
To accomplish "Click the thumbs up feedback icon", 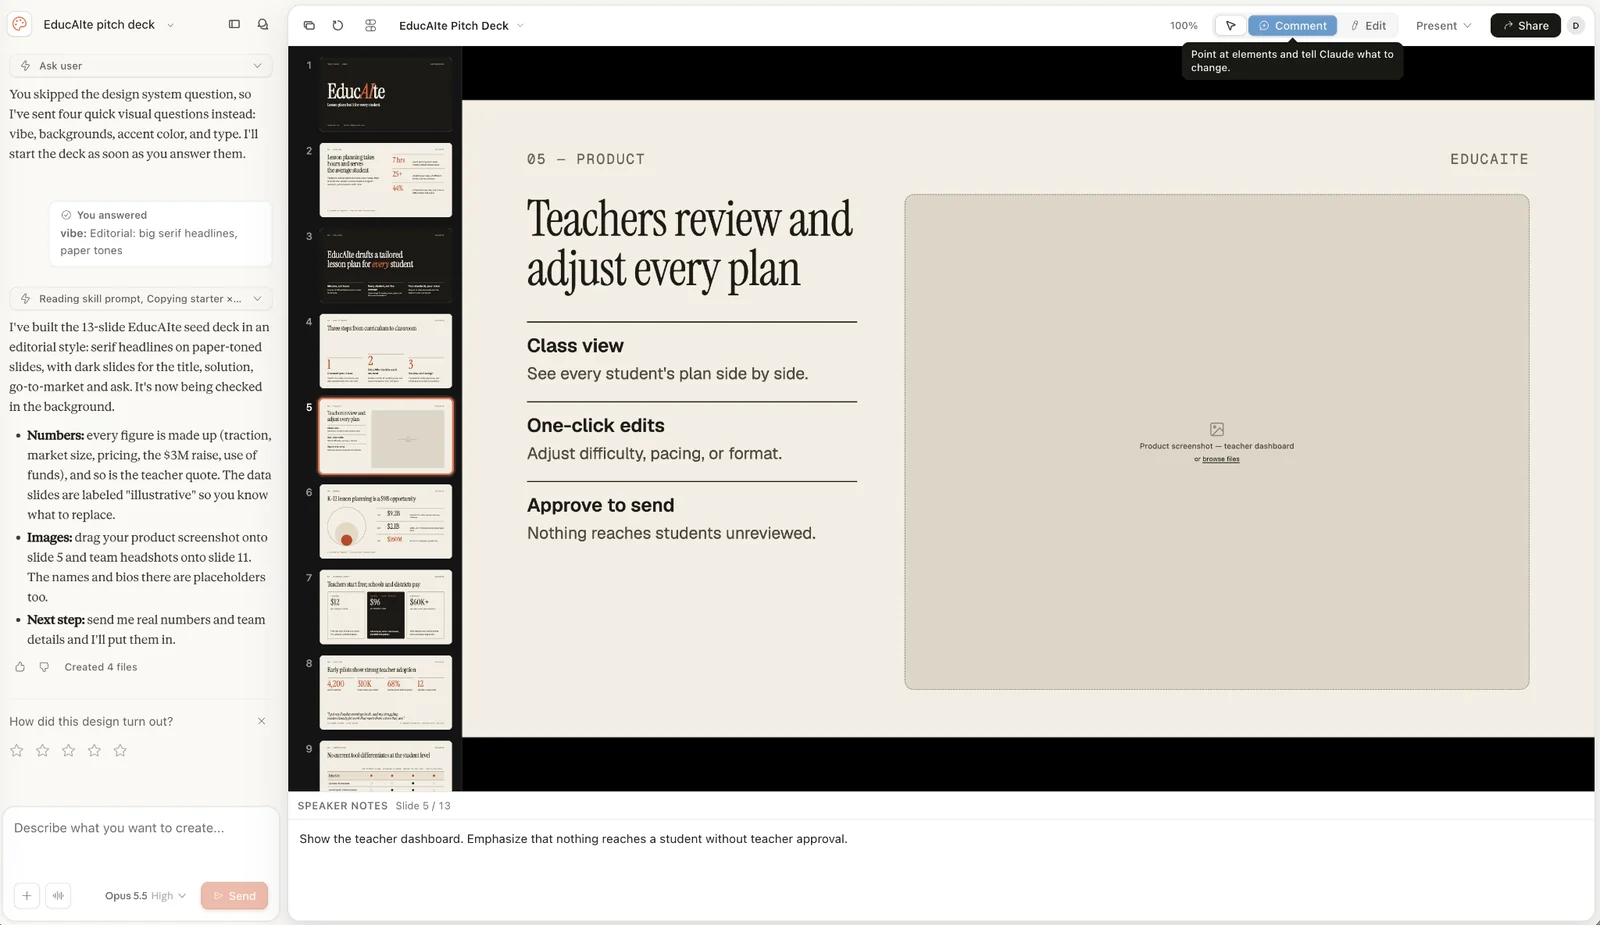I will [x=20, y=667].
